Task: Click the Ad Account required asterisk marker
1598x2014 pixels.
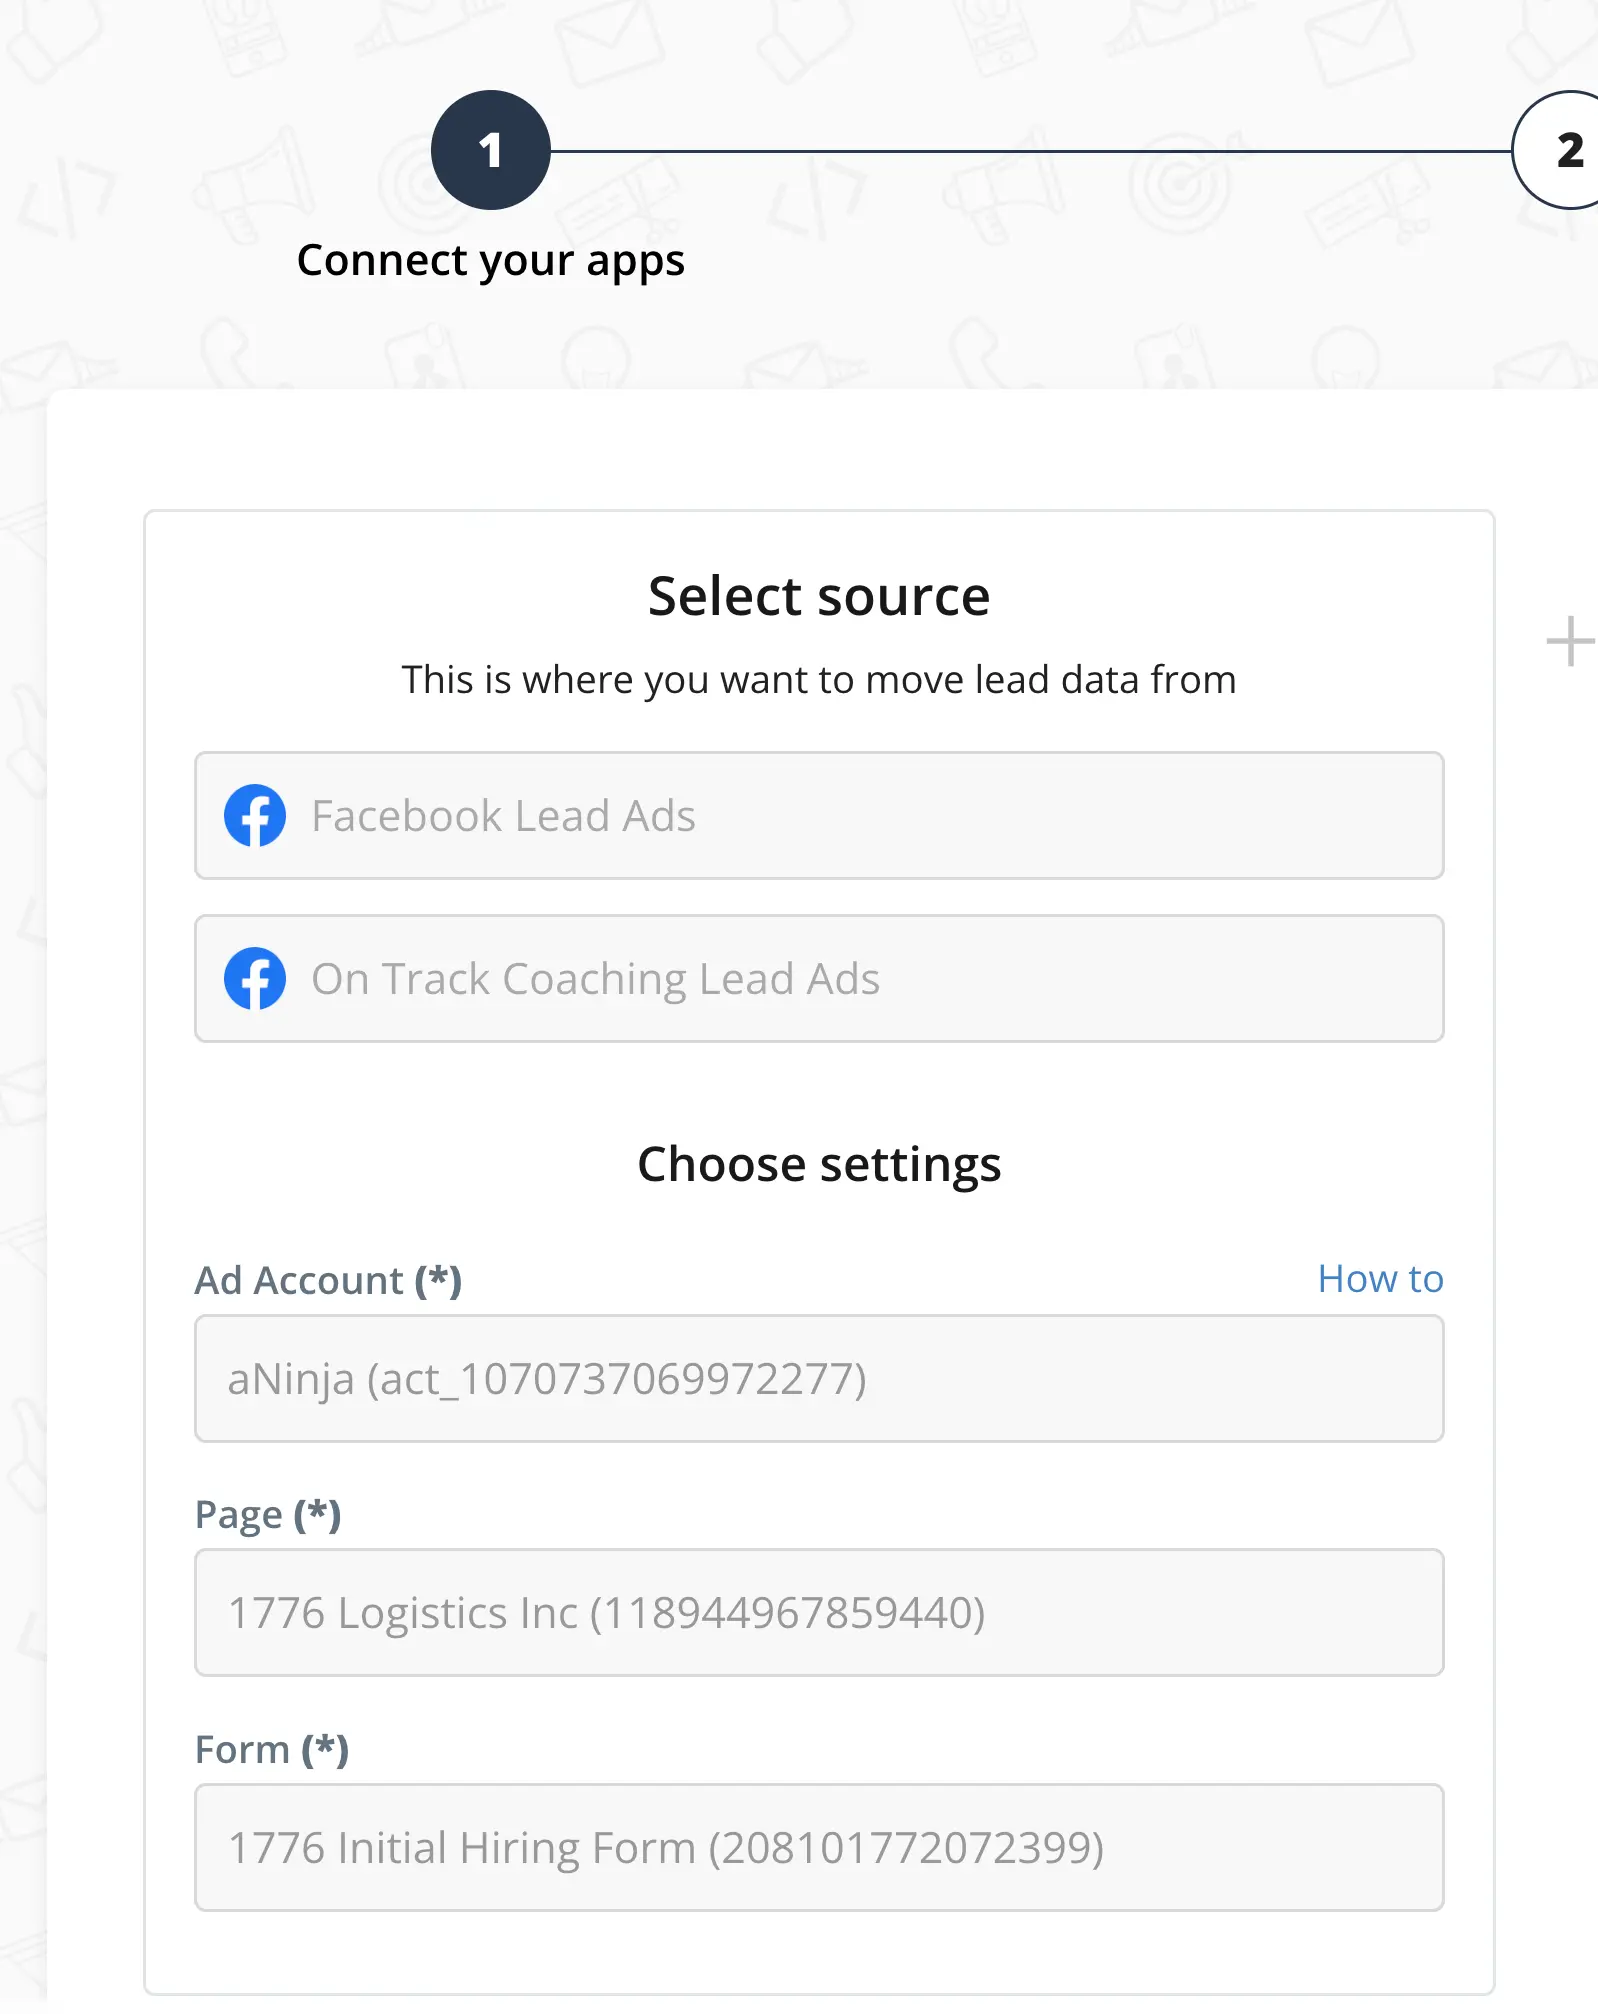Action: [x=438, y=1279]
